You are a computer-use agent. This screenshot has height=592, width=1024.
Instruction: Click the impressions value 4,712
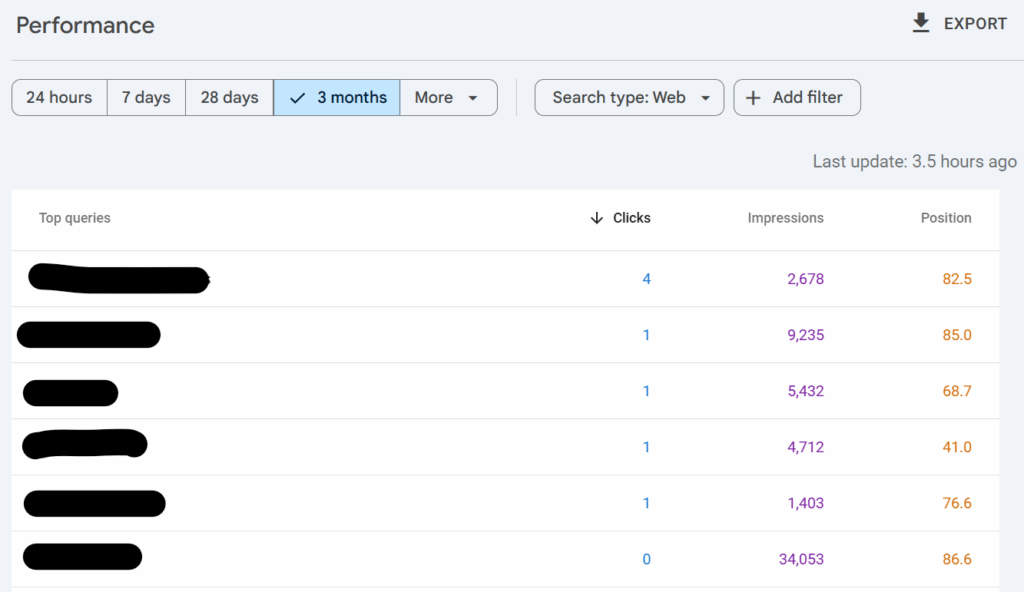805,448
